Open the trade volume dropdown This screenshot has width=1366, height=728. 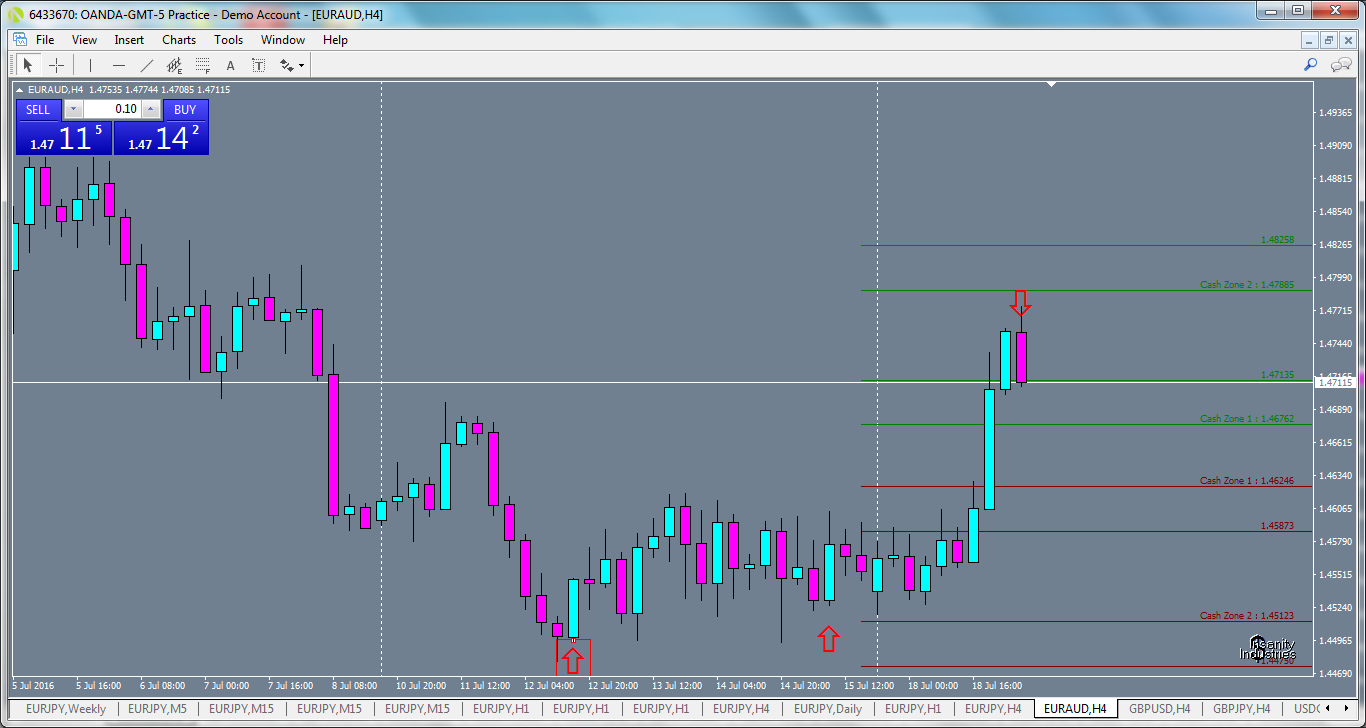click(73, 109)
